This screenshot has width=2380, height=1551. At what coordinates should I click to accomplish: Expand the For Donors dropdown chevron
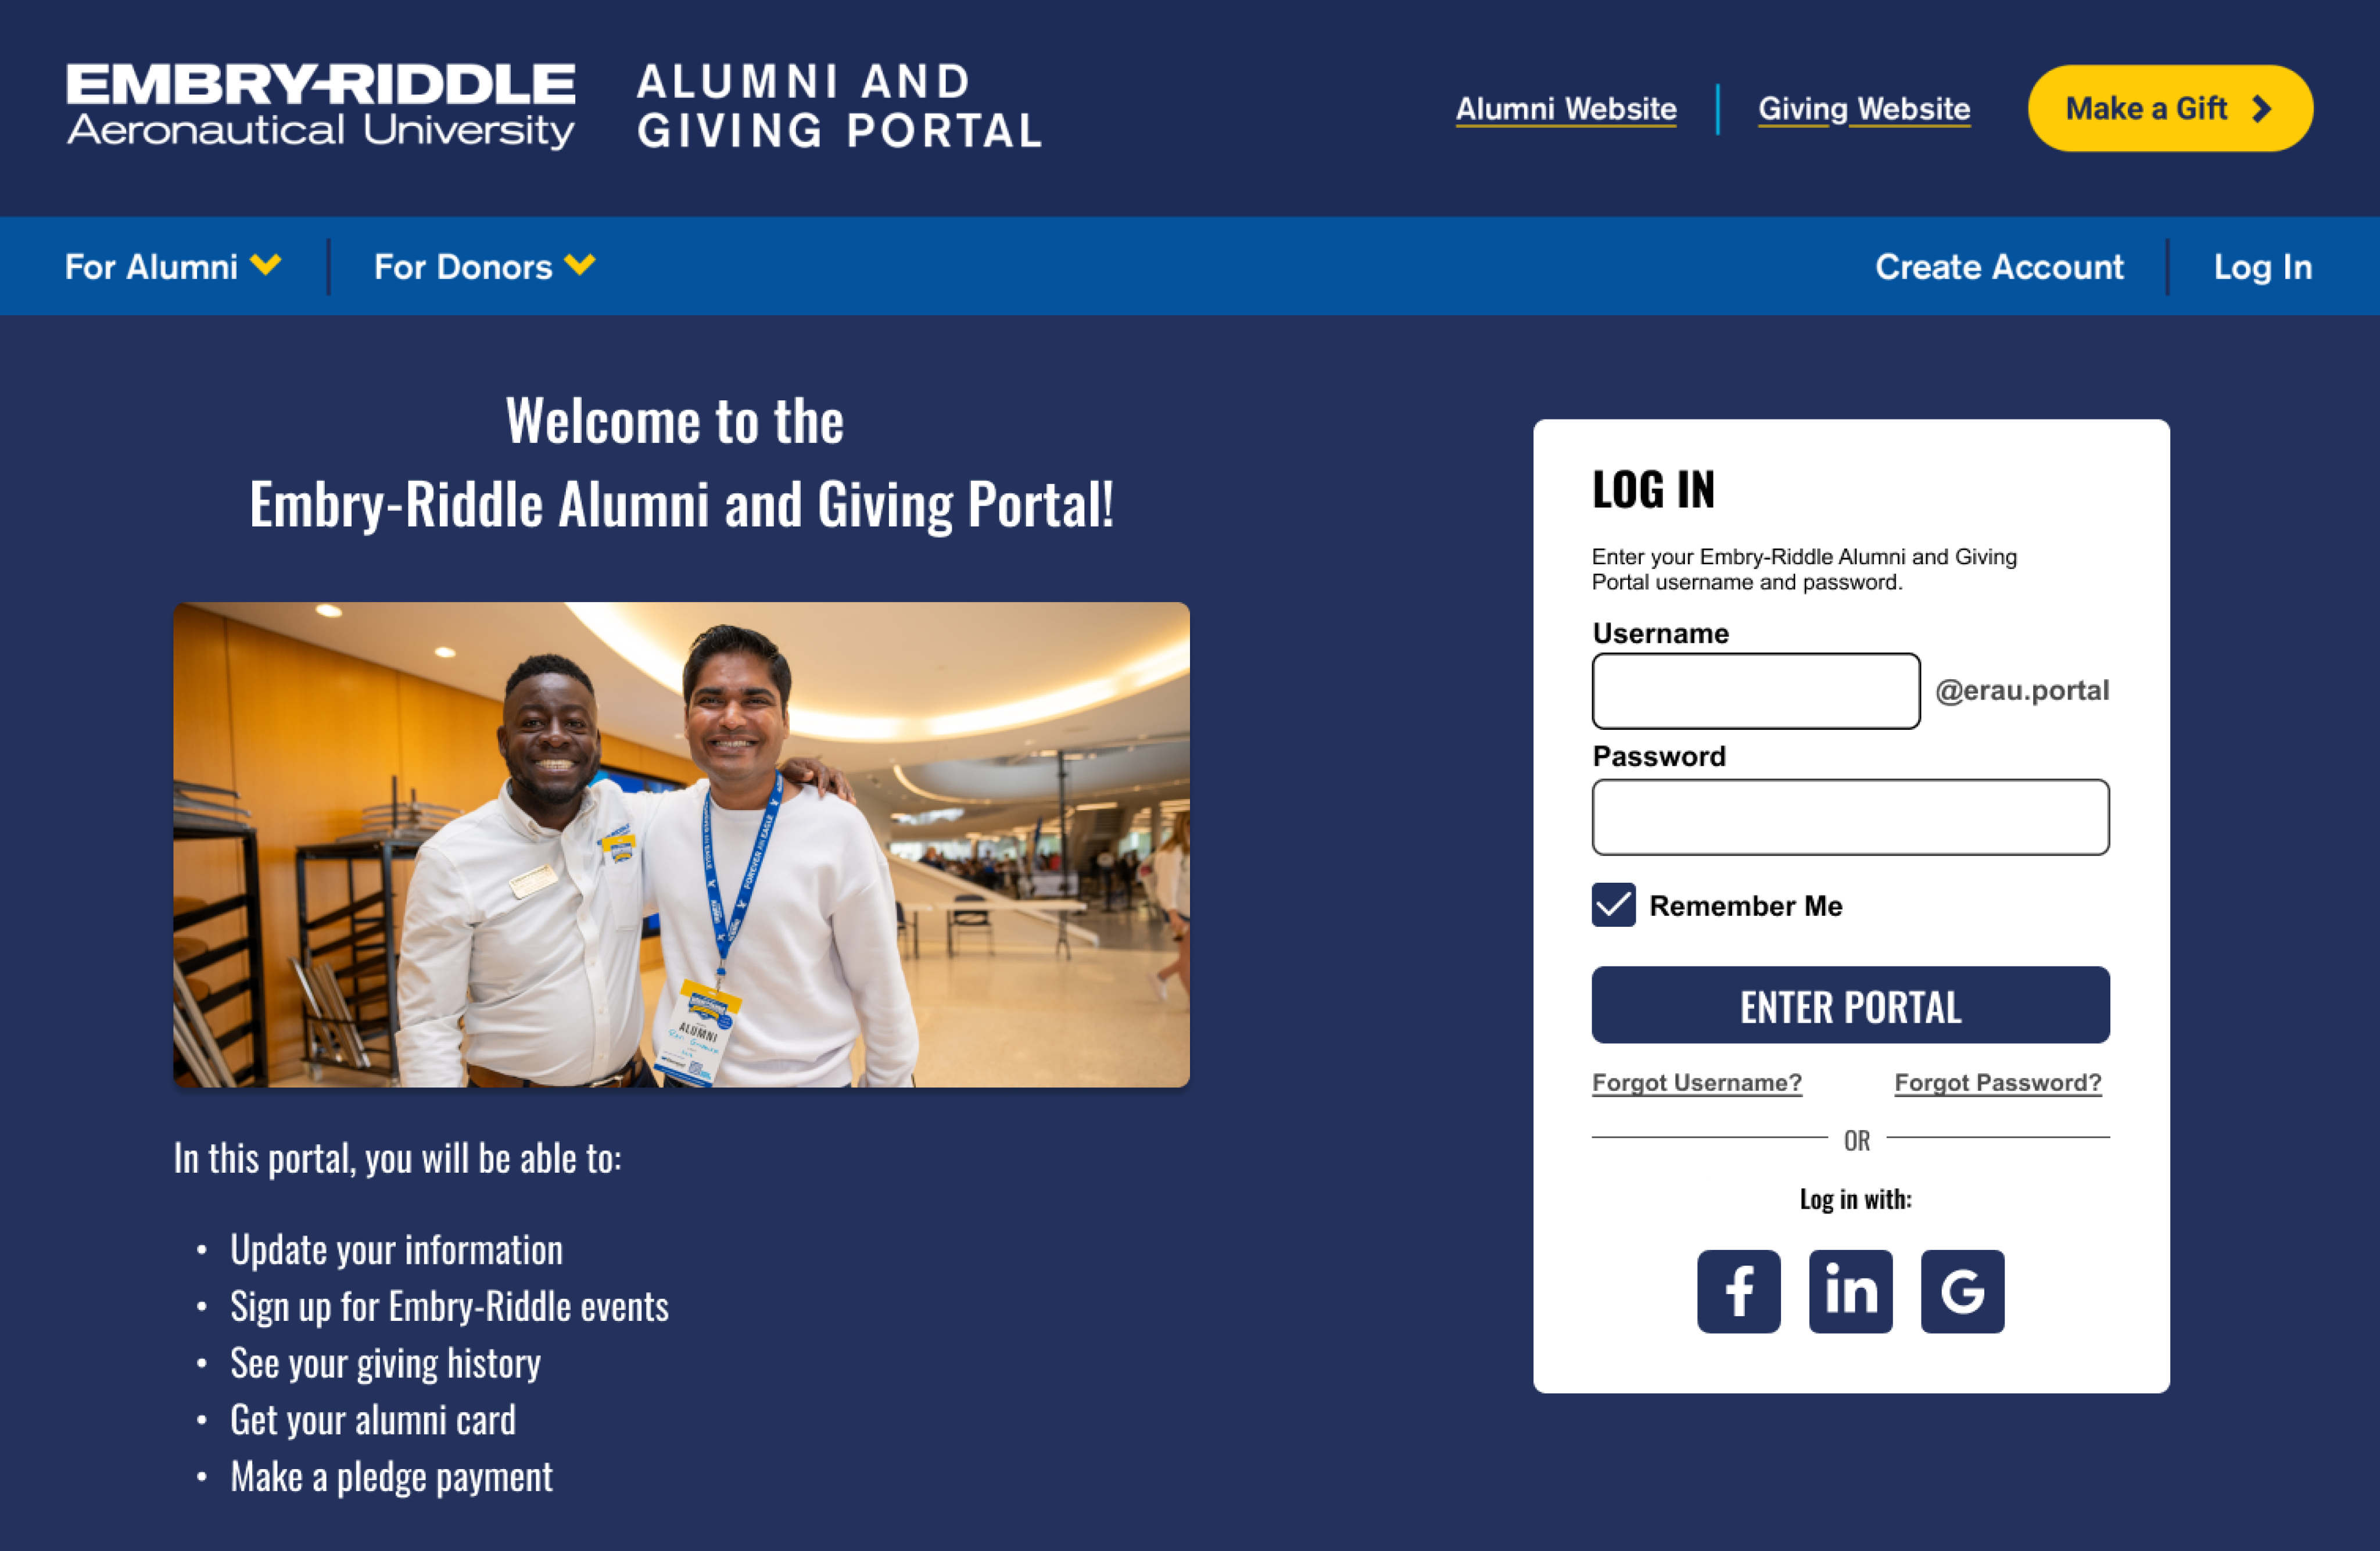coord(580,265)
